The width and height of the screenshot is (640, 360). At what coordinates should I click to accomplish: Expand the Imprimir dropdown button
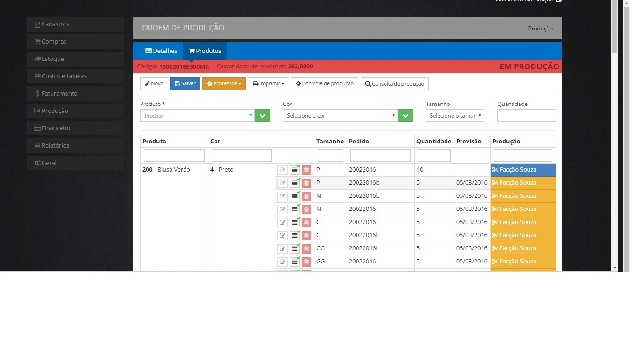[268, 84]
